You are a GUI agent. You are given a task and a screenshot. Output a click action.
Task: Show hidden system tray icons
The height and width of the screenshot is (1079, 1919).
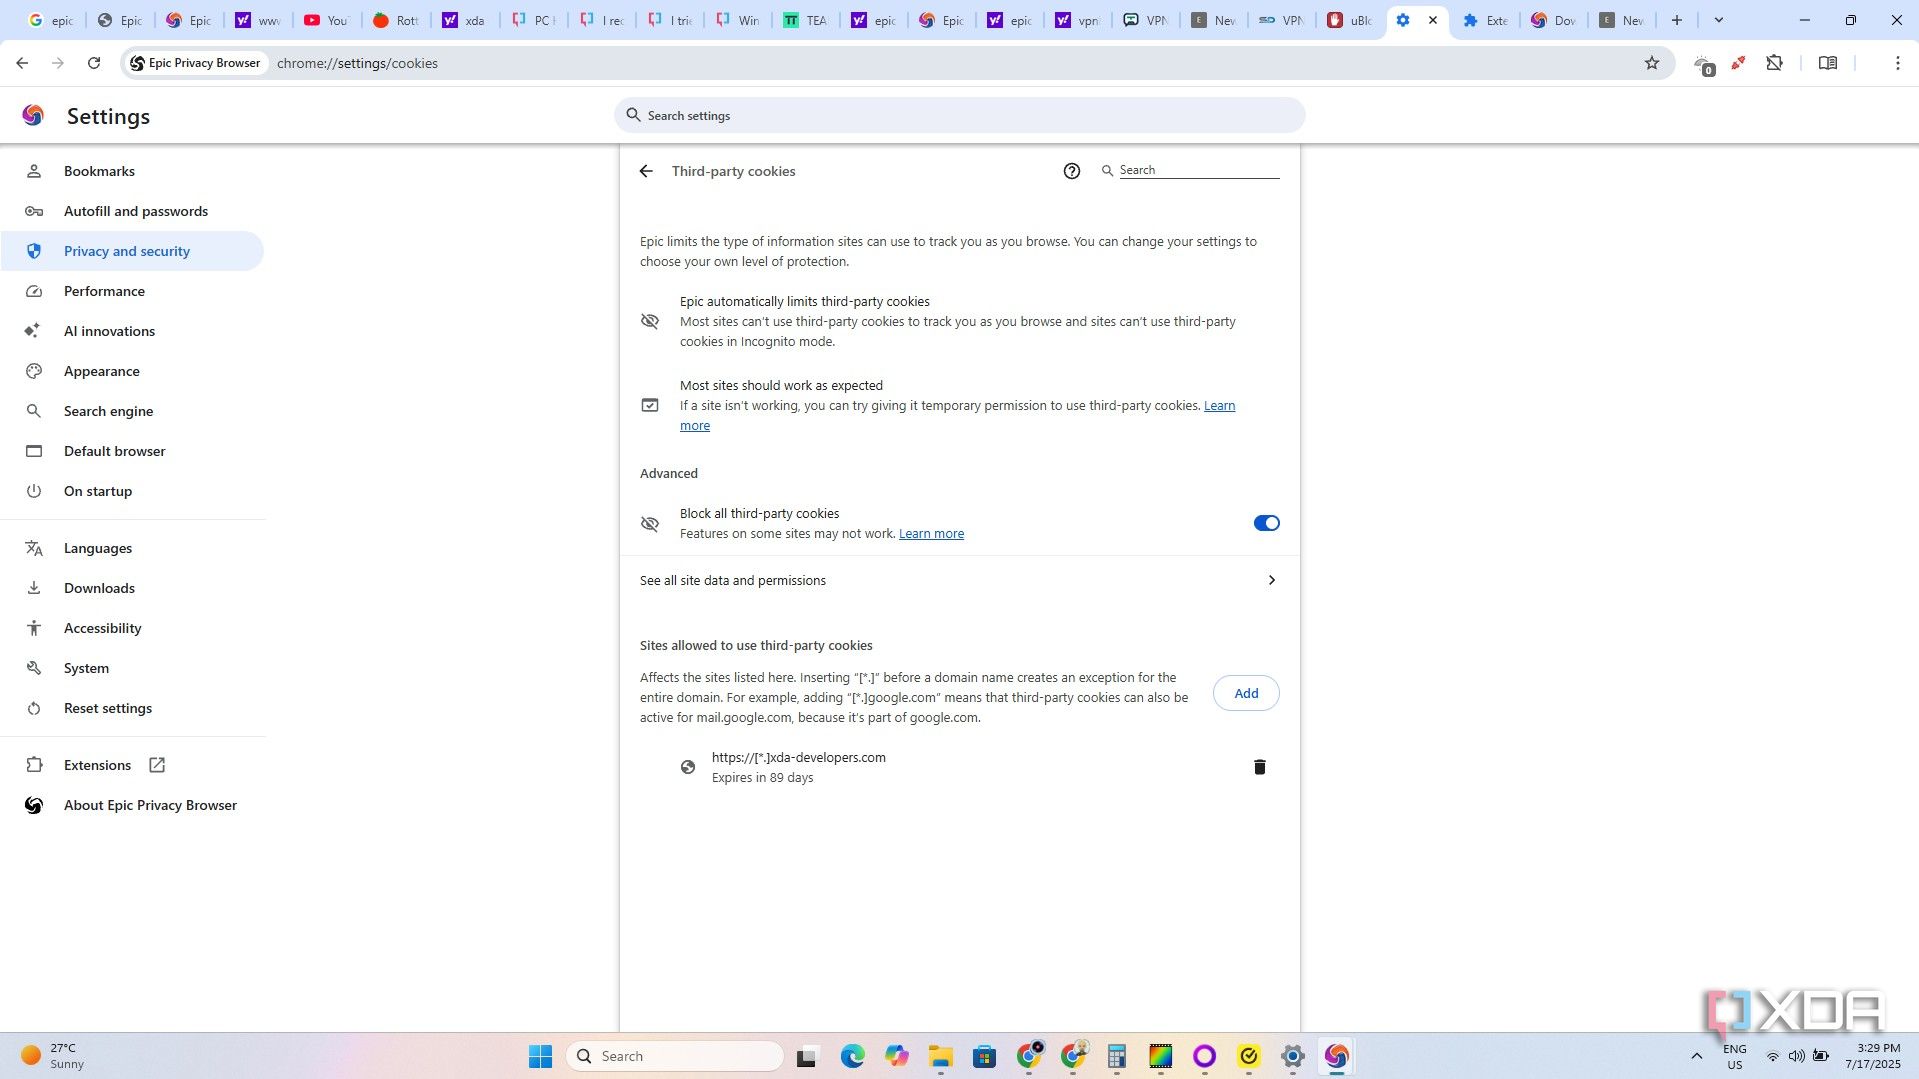pyautogui.click(x=1696, y=1056)
